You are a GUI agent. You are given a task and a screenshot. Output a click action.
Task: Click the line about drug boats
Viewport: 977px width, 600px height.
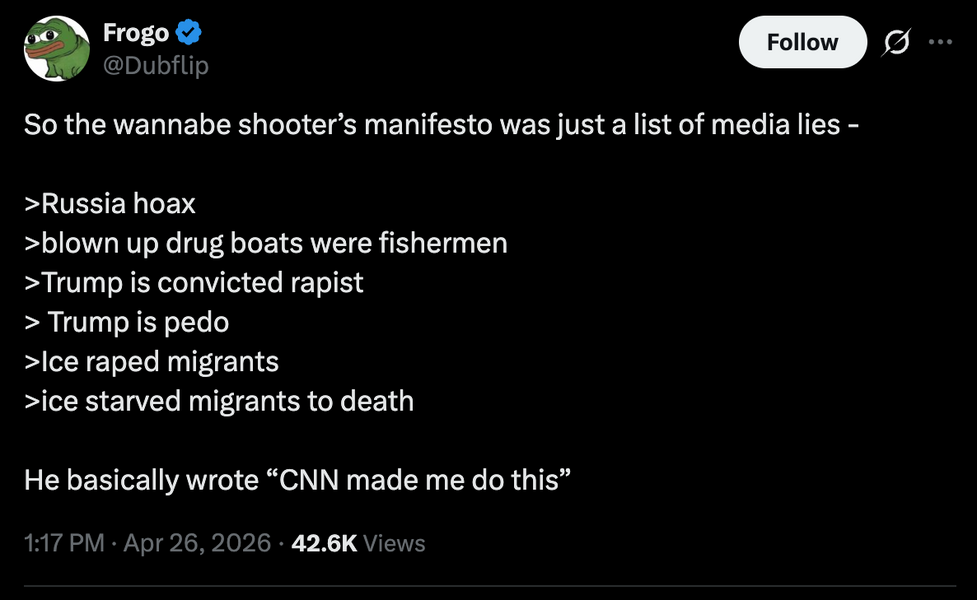click(x=265, y=243)
